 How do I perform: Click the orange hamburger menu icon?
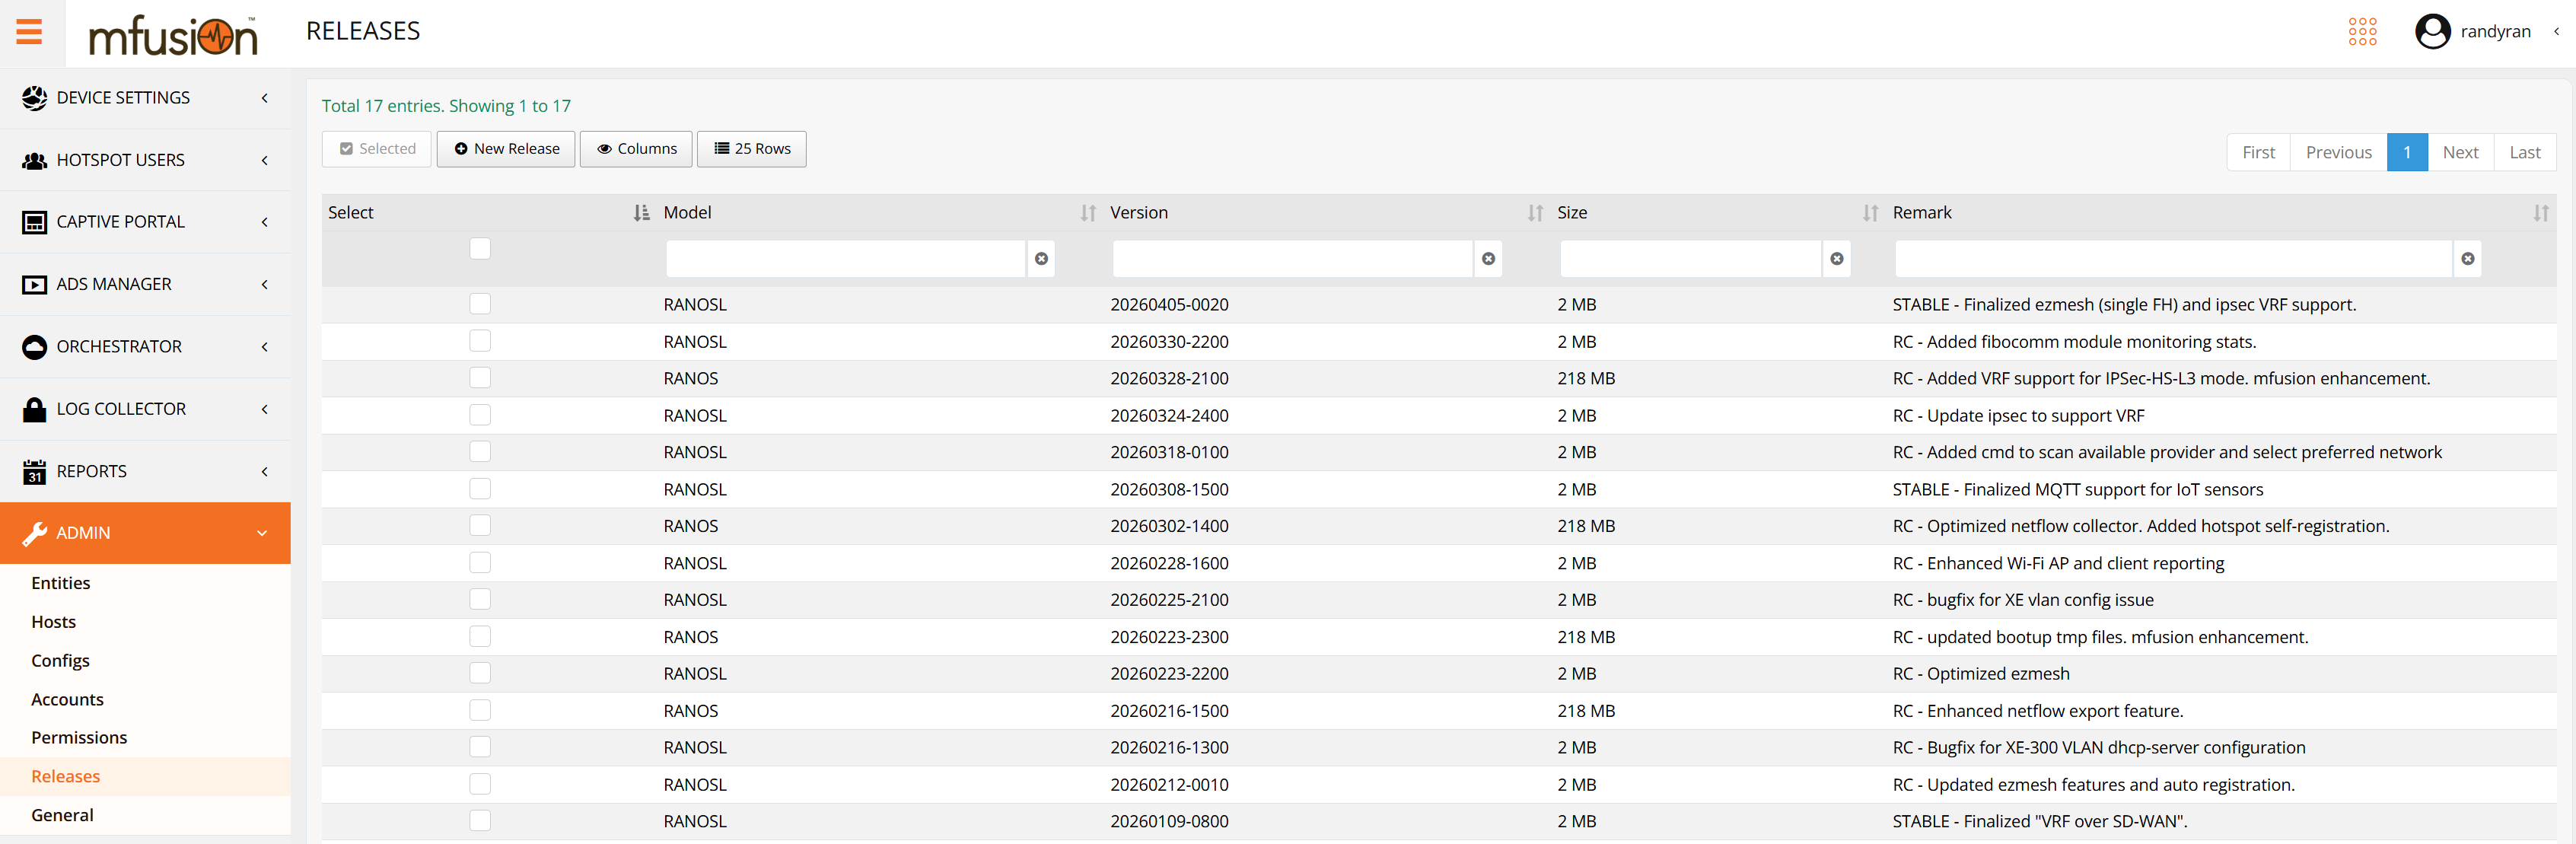[29, 32]
